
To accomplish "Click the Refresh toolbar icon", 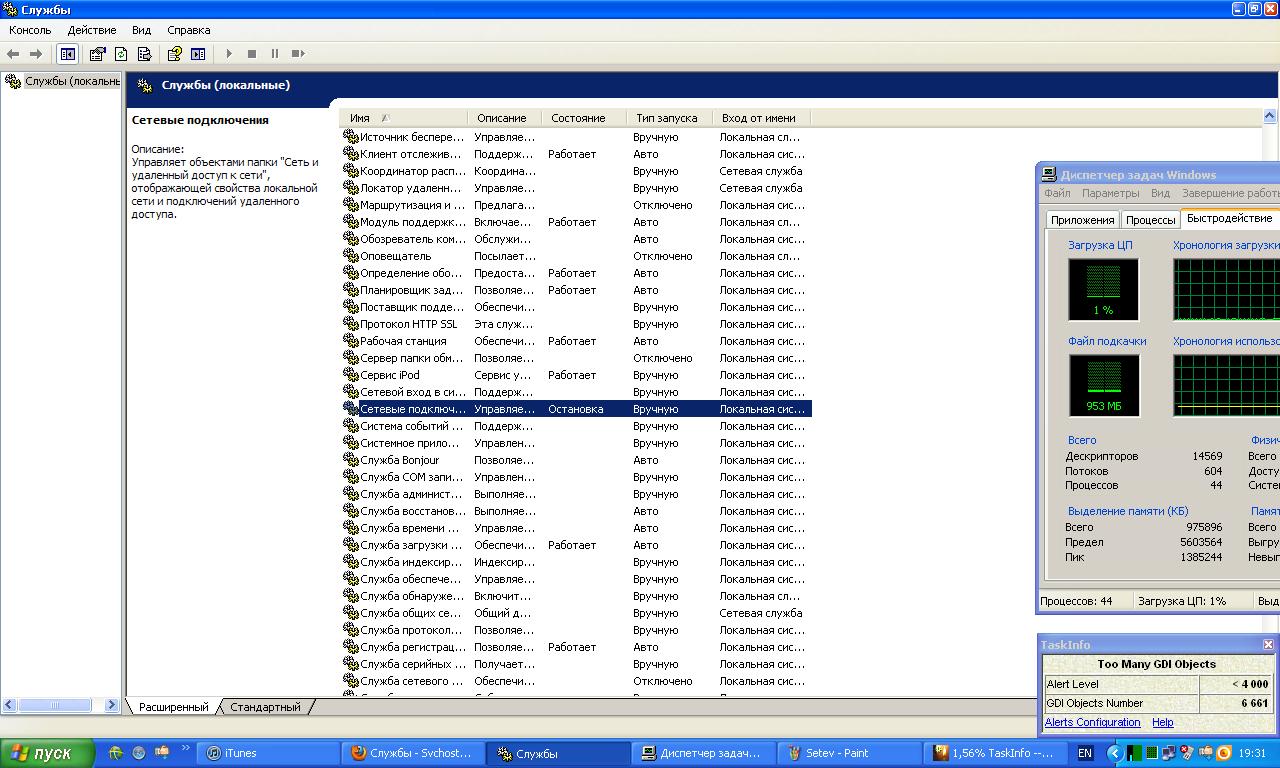I will point(121,54).
